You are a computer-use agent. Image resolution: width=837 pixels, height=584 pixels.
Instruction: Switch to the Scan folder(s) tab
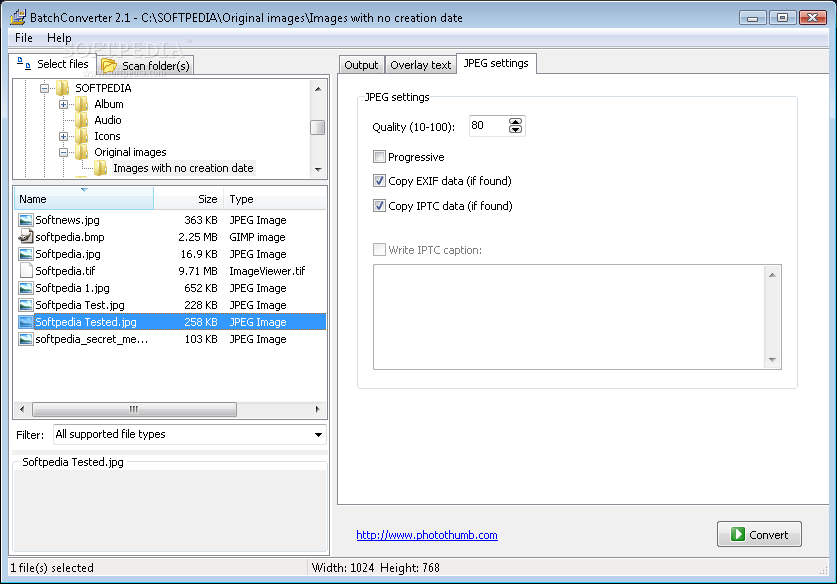pos(146,65)
